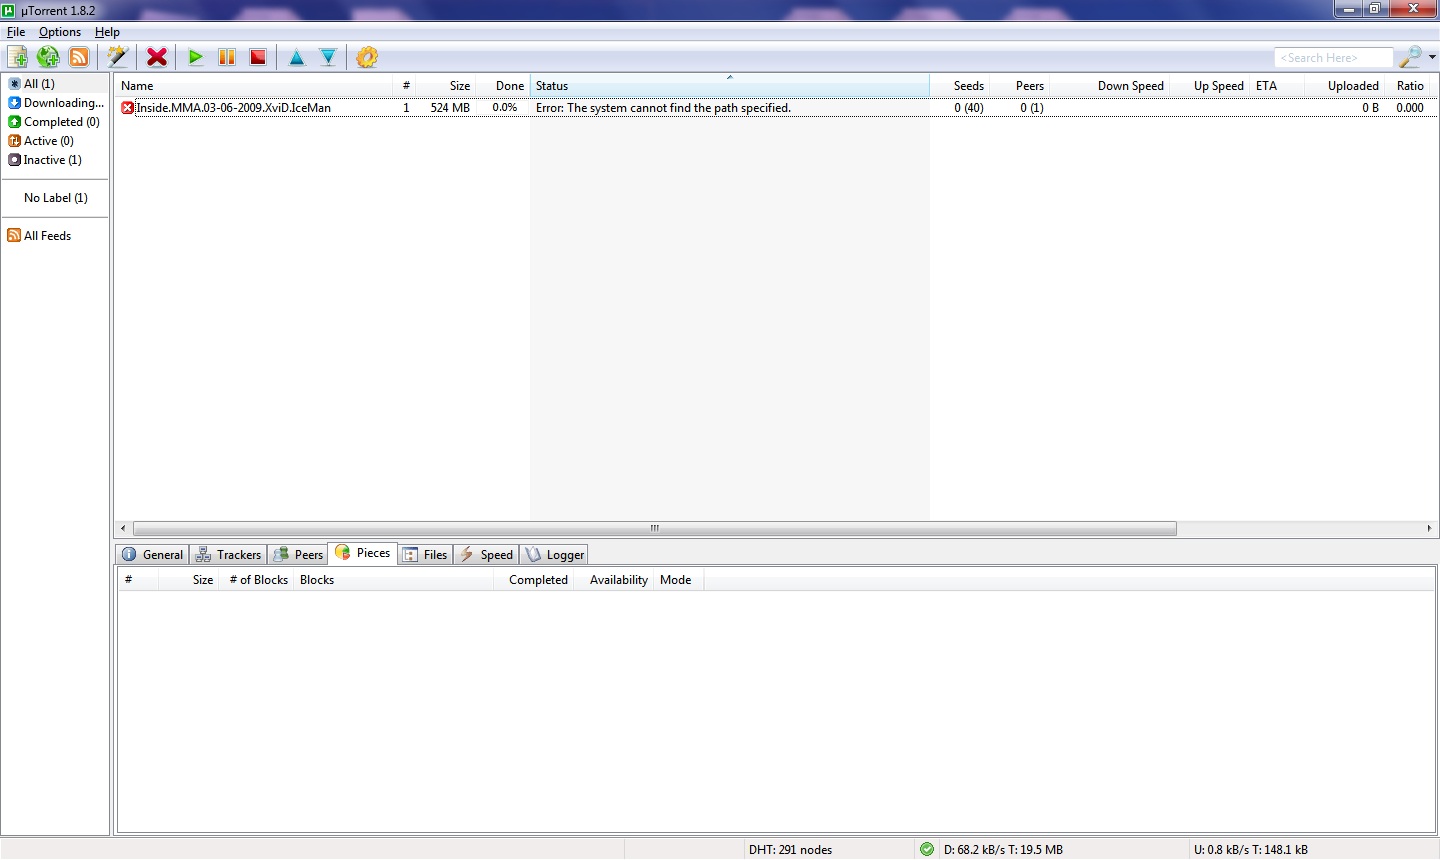
Task: Sort torrents by the Name column header
Action: [254, 86]
